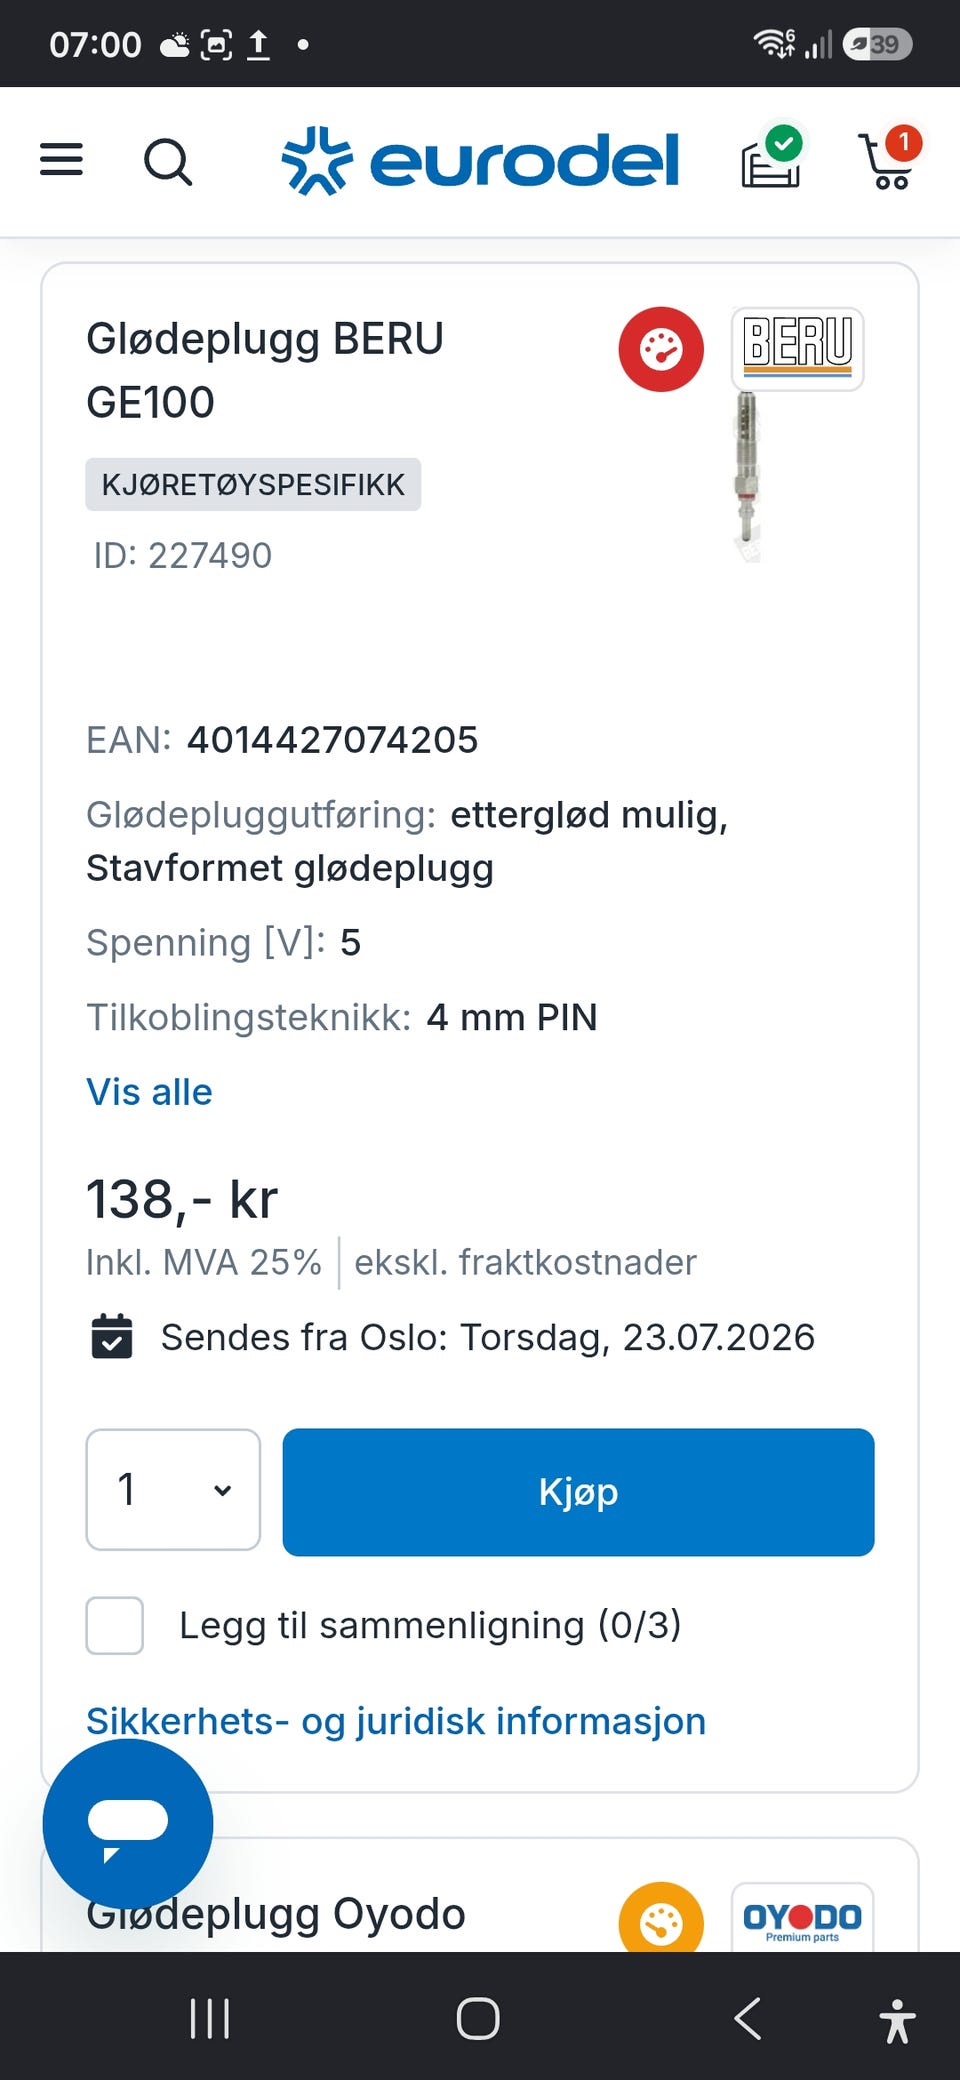Tap the red gauge icon on BERU product
The width and height of the screenshot is (960, 2080).
coord(661,349)
